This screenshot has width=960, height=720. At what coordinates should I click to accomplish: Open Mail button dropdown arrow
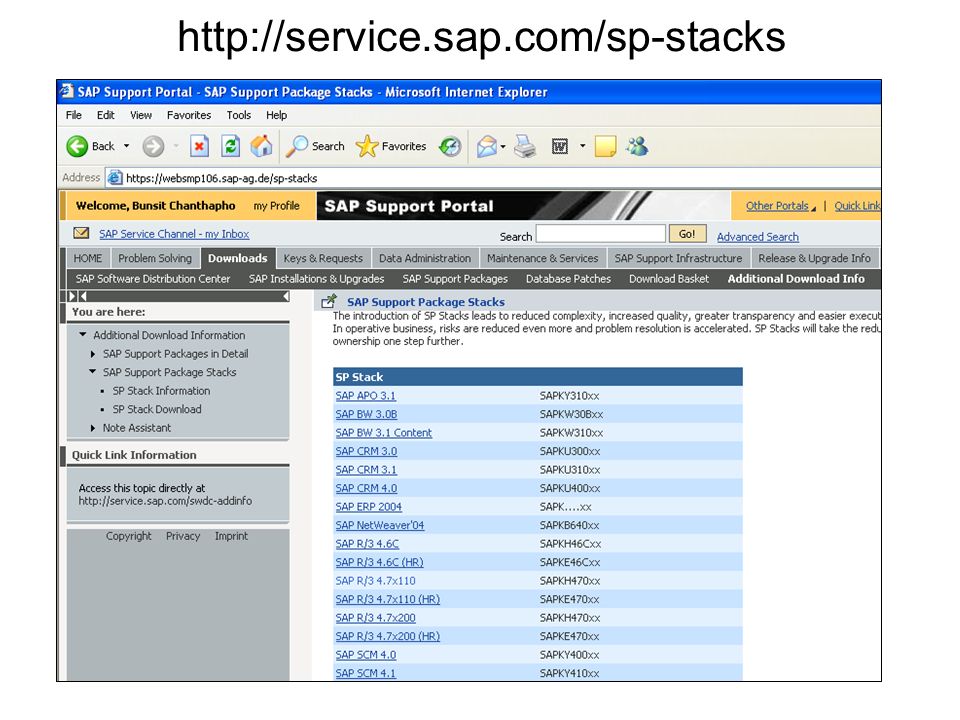click(x=503, y=146)
